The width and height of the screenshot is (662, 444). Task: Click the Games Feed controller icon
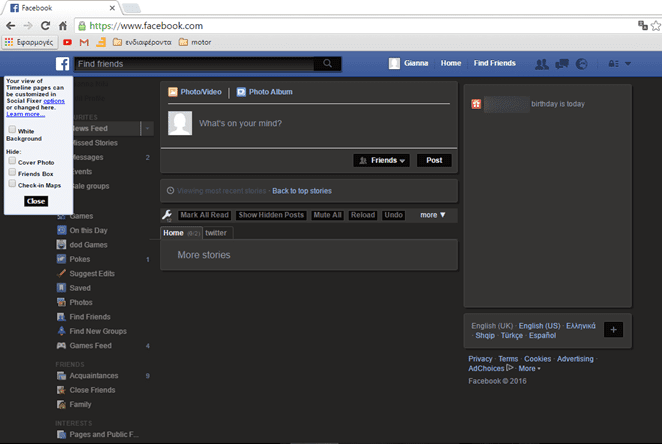[x=62, y=345]
